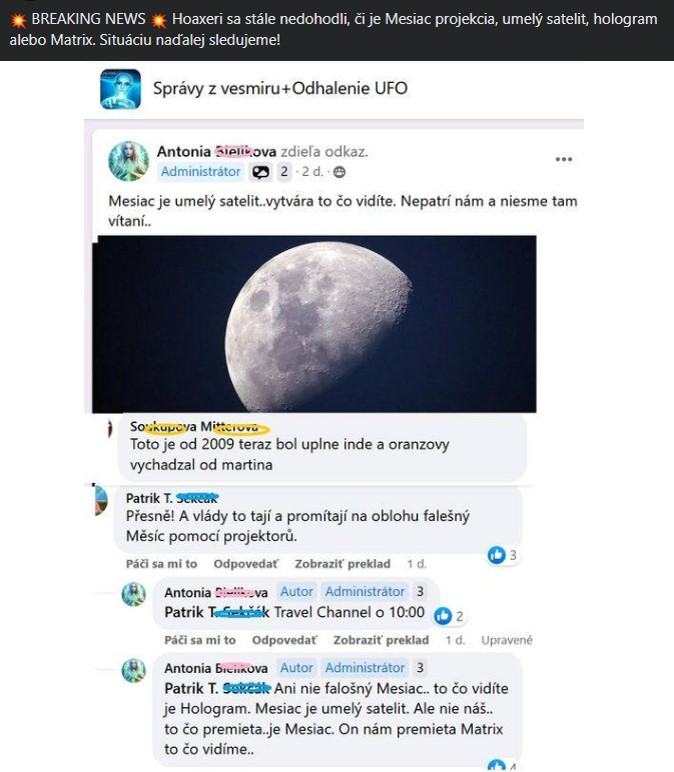
Task: Click Odpovedať under the Travel Channel reply
Action: pyautogui.click(x=284, y=640)
